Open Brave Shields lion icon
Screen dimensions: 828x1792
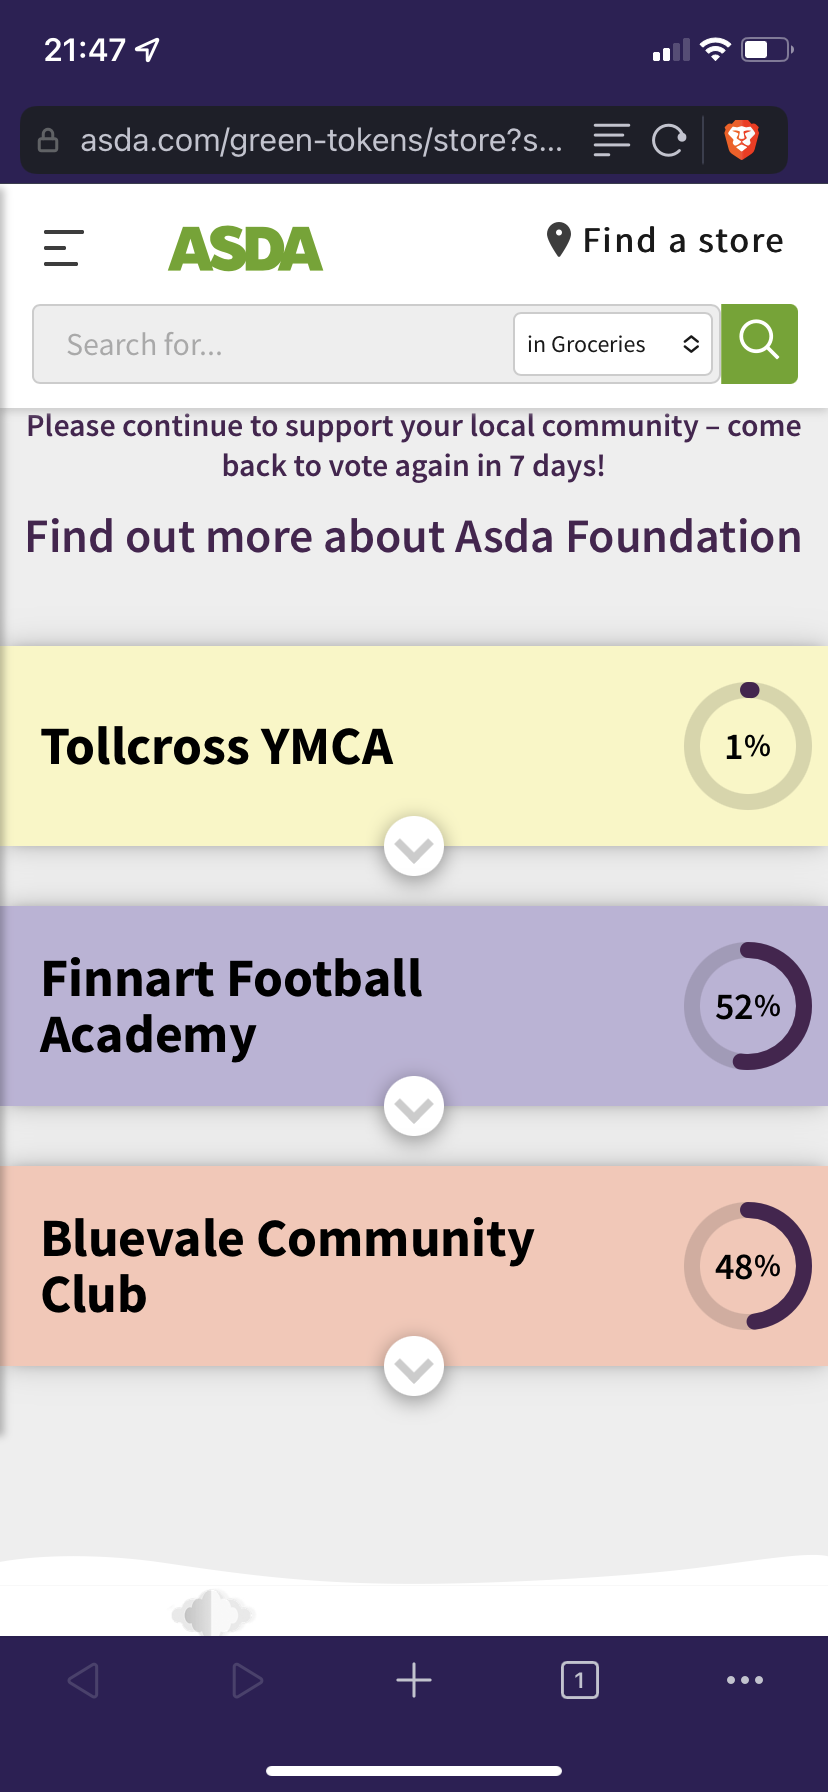point(741,140)
